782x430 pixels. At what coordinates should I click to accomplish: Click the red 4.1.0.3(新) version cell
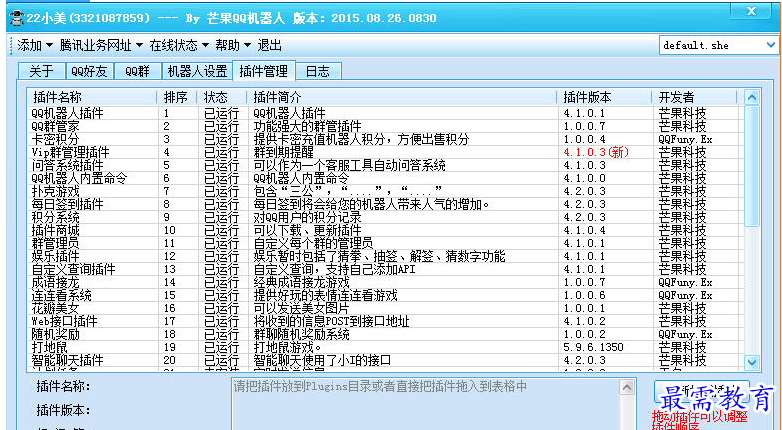[x=596, y=152]
